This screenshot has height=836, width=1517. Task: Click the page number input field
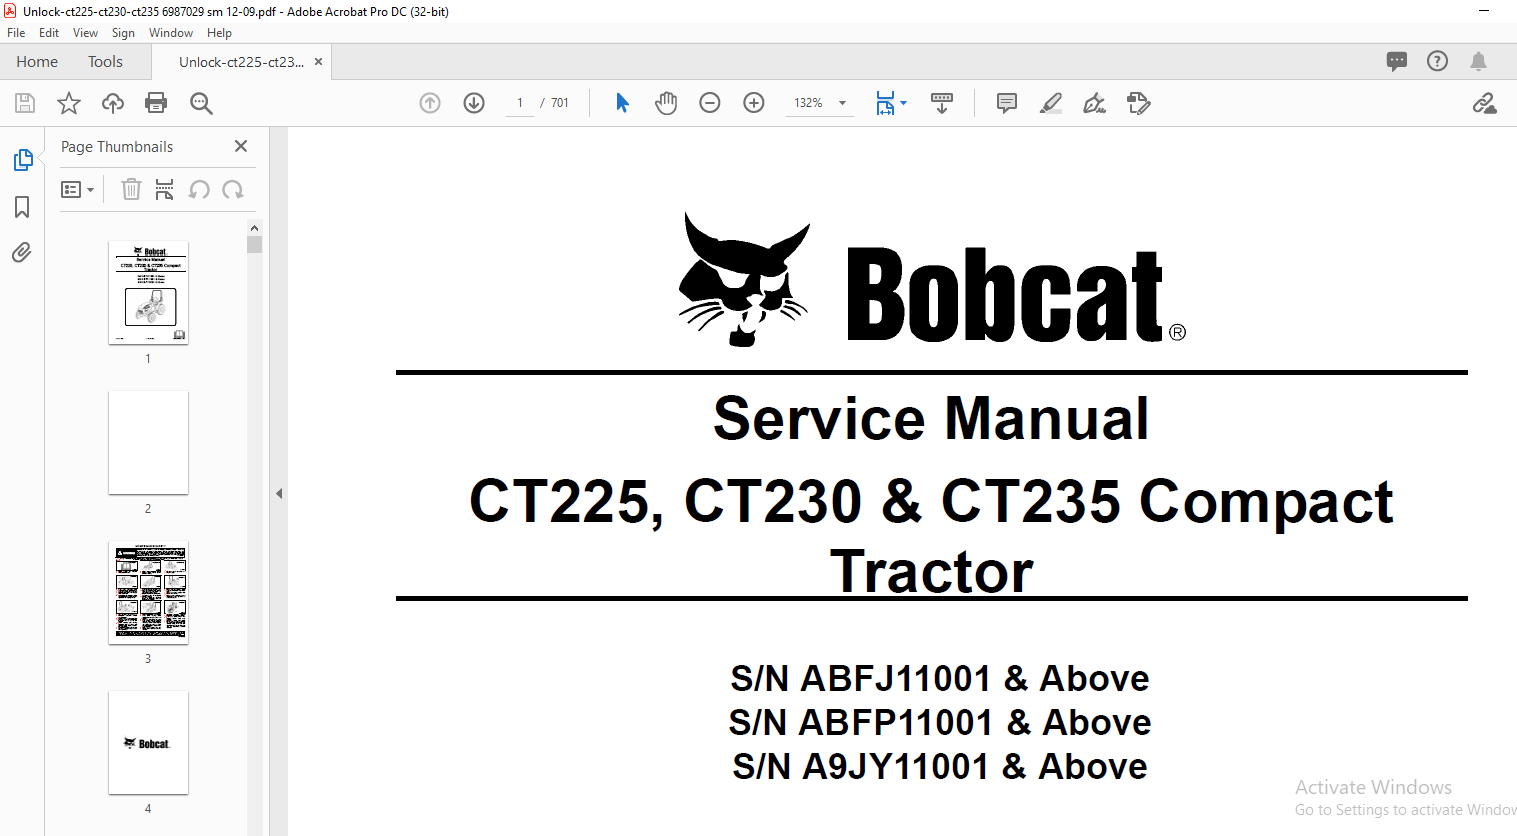(x=520, y=103)
